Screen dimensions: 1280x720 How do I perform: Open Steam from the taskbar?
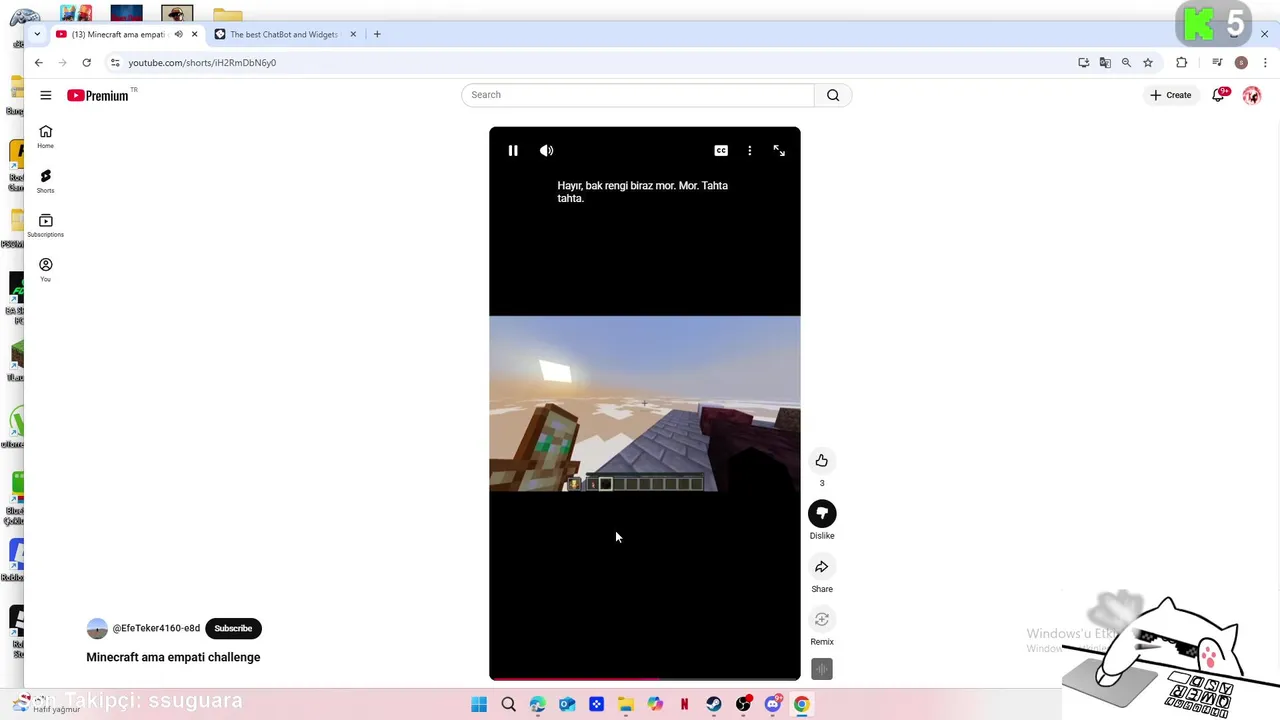(714, 705)
